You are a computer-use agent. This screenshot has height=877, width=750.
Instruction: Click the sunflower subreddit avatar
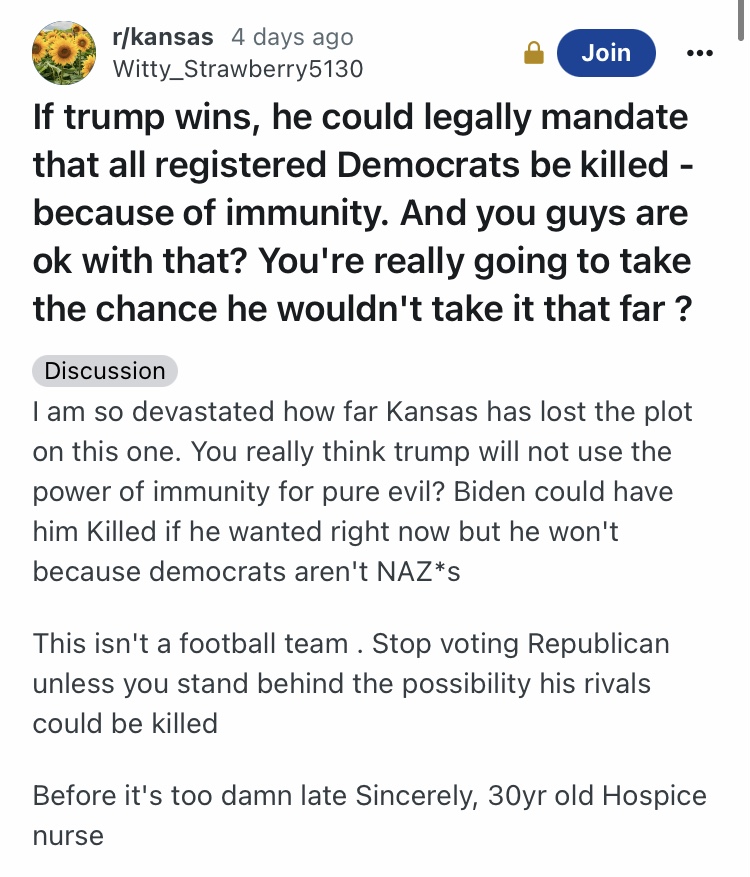pos(66,53)
